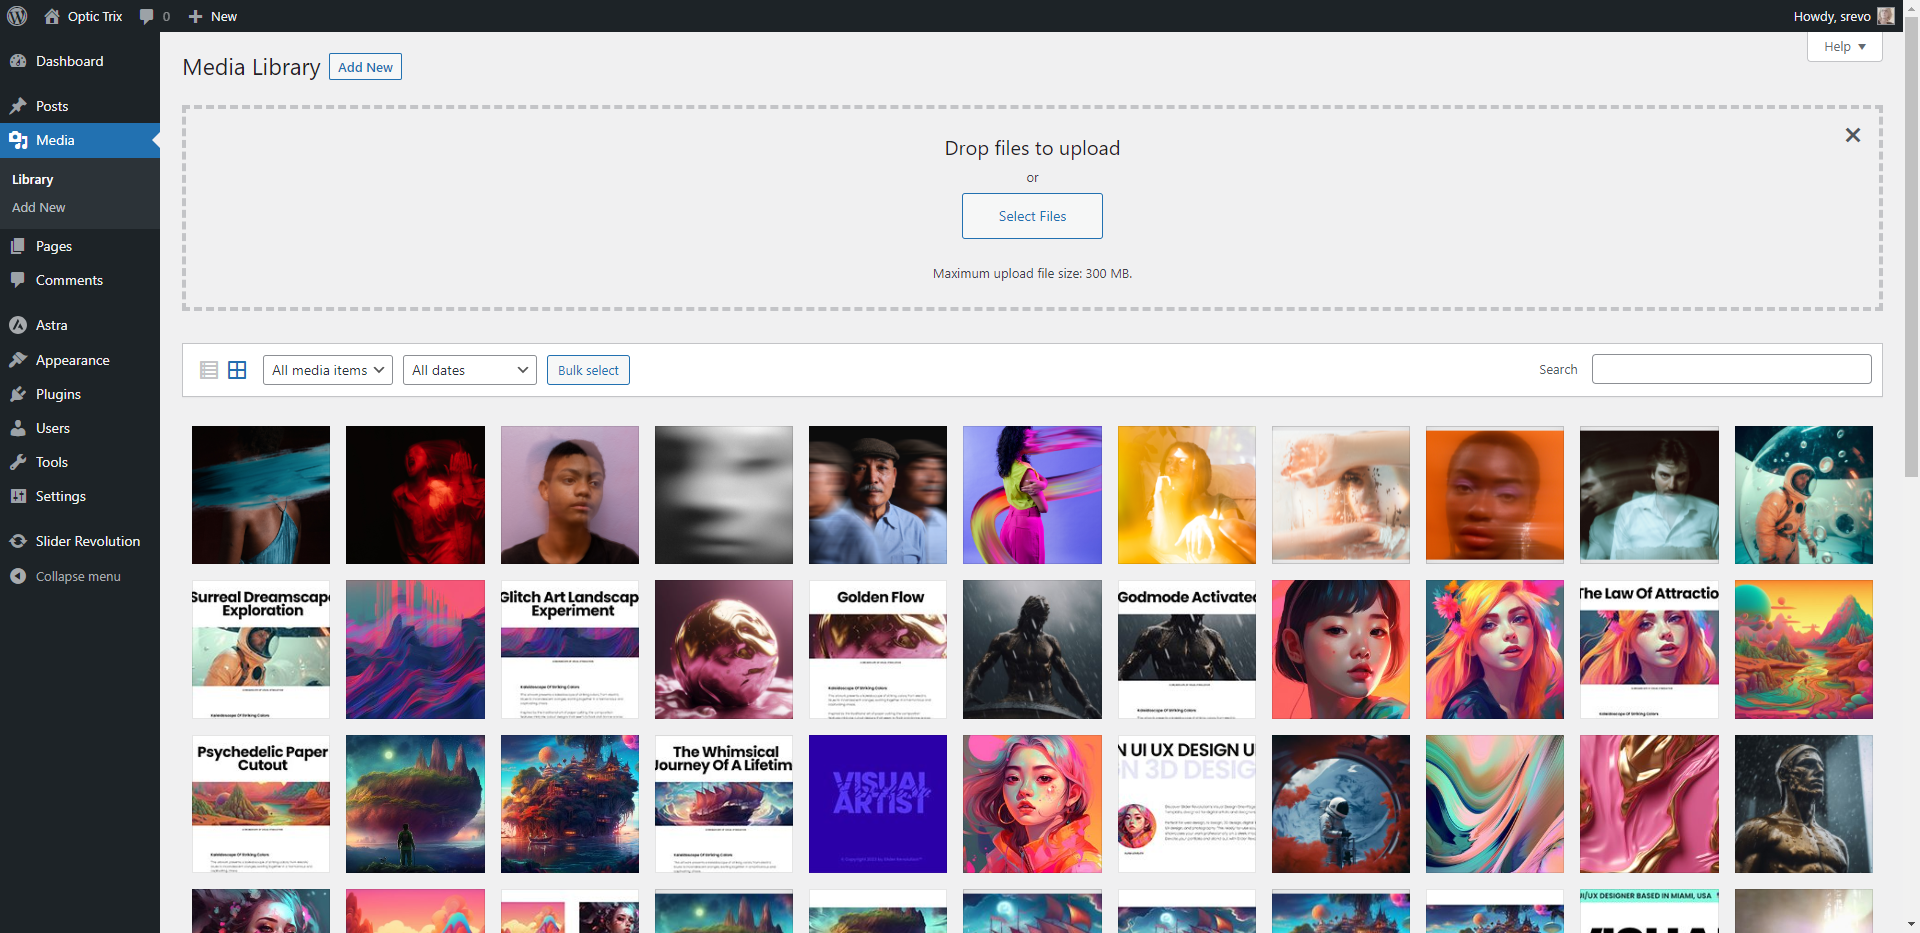1920x933 pixels.
Task: Open the WordPress logo menu
Action: (17, 16)
